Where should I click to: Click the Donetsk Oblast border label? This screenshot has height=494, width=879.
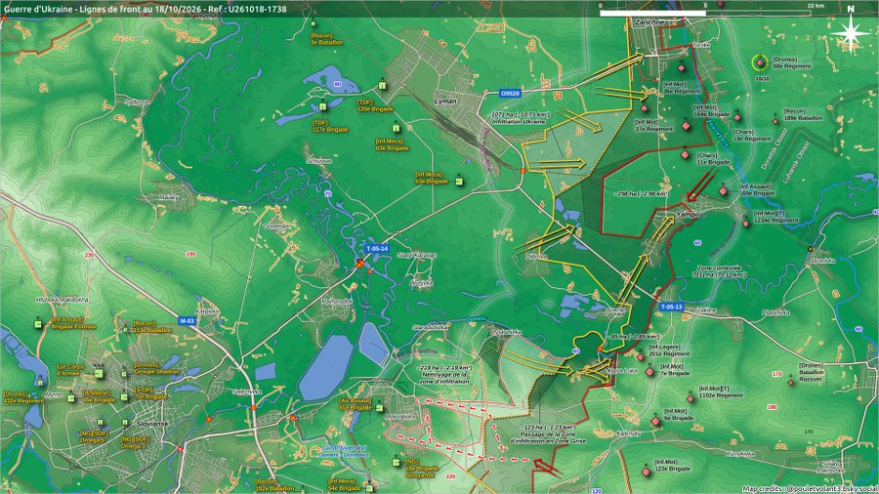774,149
